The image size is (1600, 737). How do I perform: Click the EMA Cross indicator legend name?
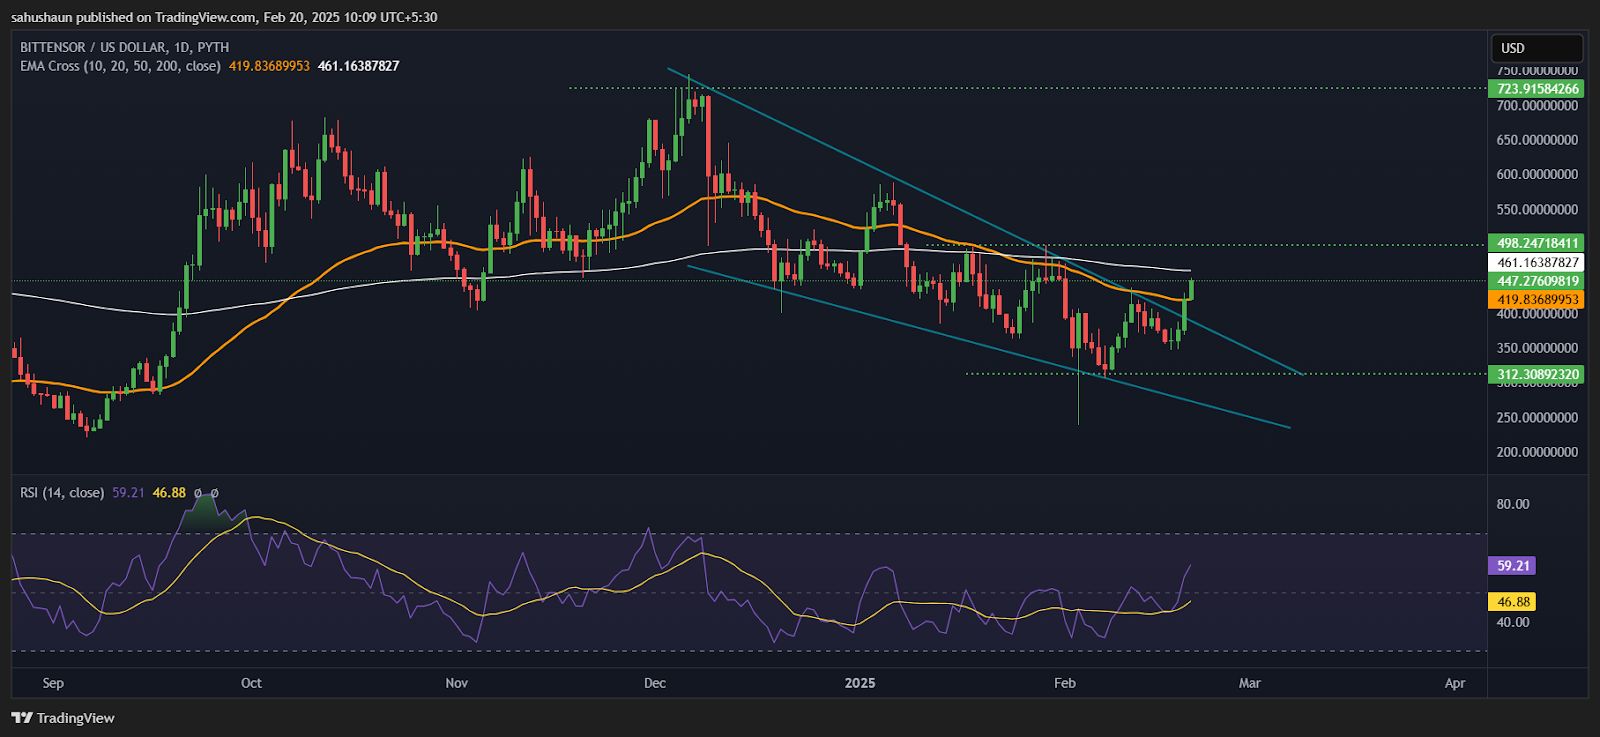(x=120, y=66)
